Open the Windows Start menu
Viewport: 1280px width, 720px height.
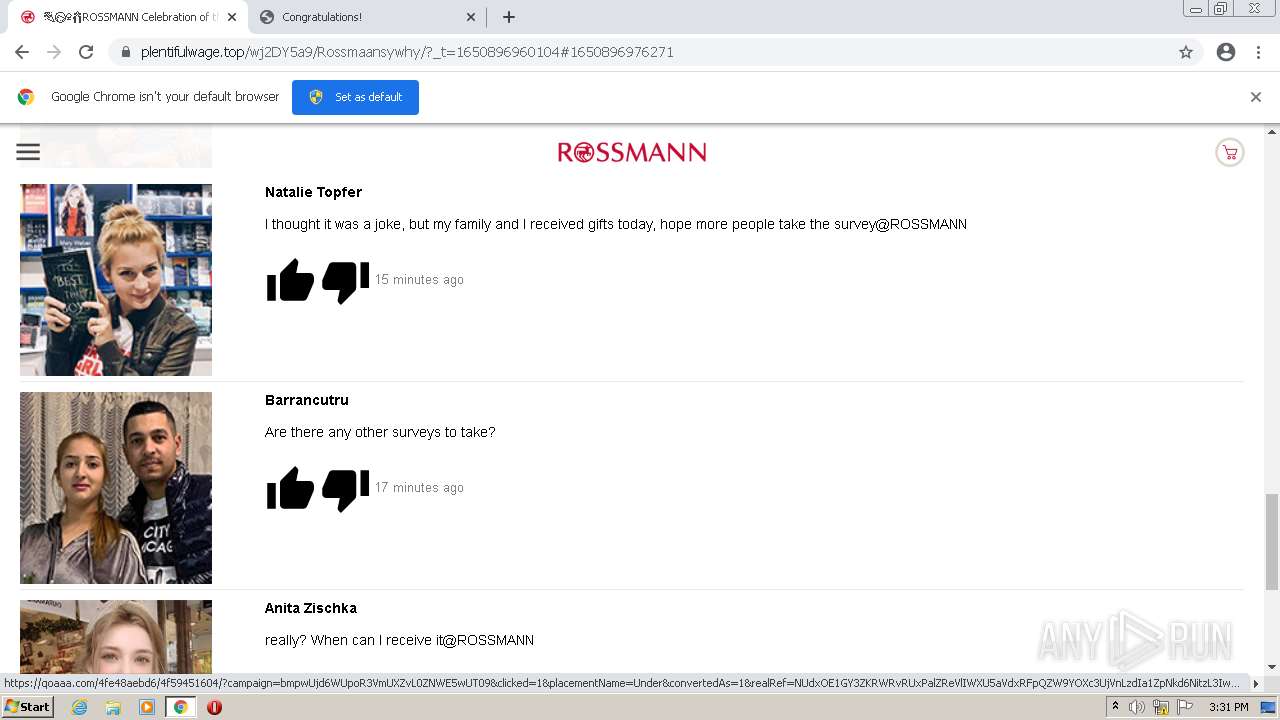coord(27,707)
